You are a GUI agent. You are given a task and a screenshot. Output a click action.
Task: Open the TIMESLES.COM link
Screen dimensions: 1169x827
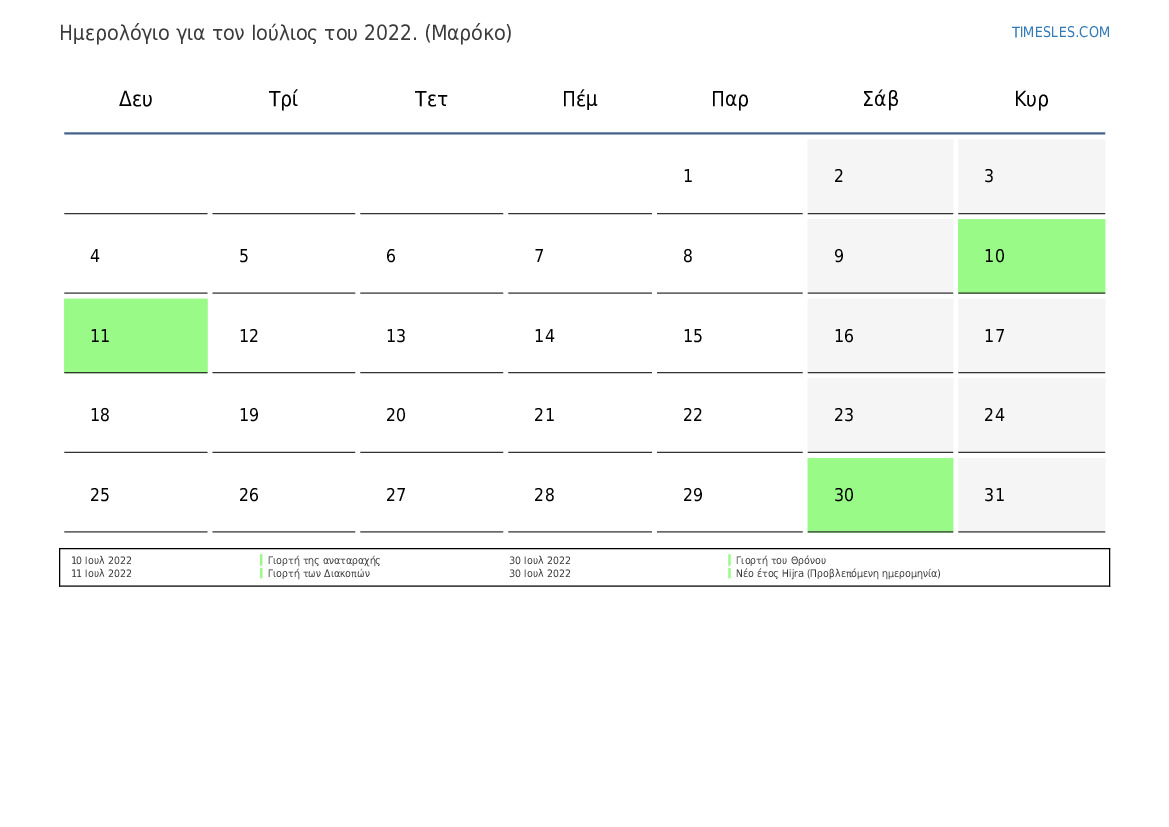click(x=1060, y=32)
